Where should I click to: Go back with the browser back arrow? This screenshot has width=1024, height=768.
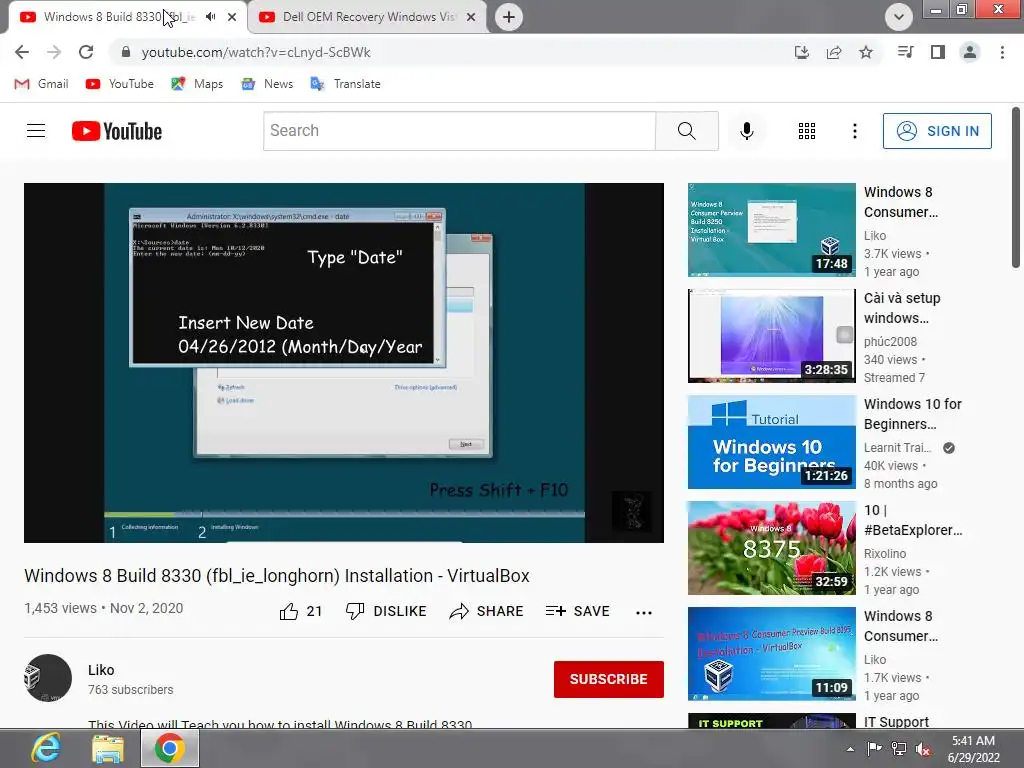coord(22,52)
